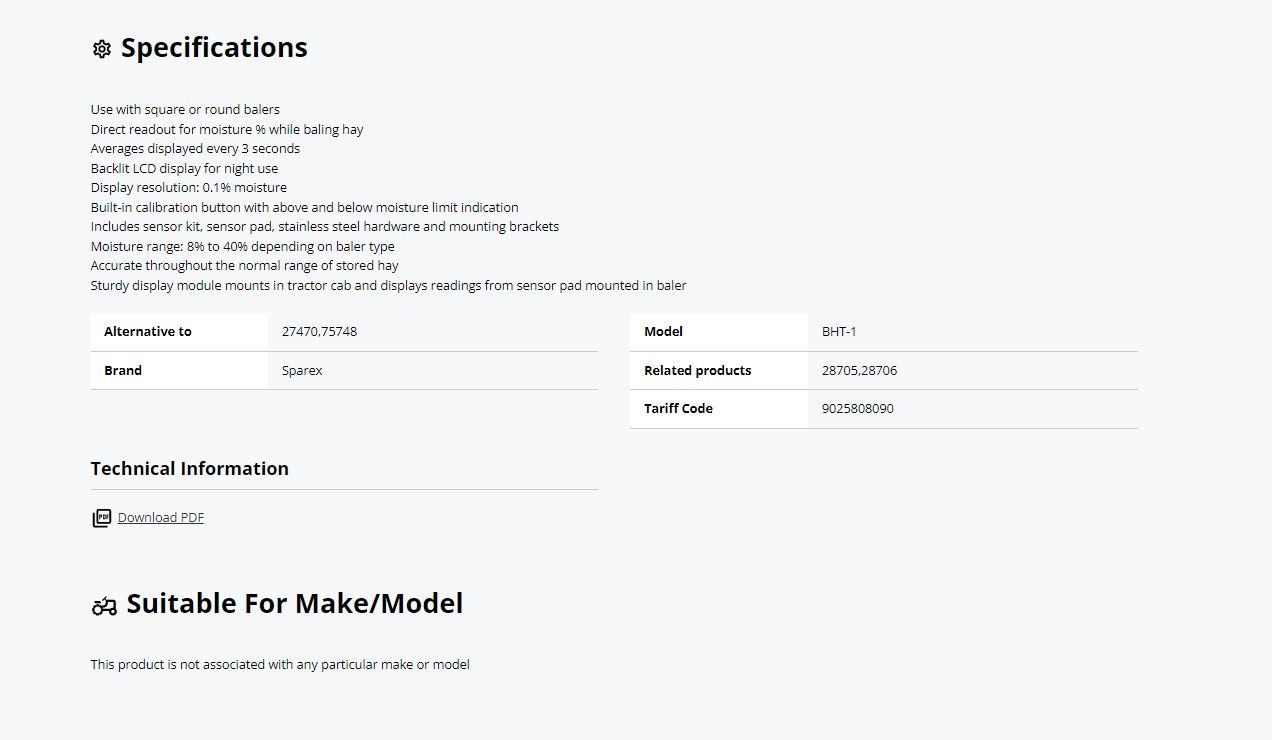Click the Alternative to value 27470,75748
Image resolution: width=1272 pixels, height=740 pixels.
pos(319,332)
